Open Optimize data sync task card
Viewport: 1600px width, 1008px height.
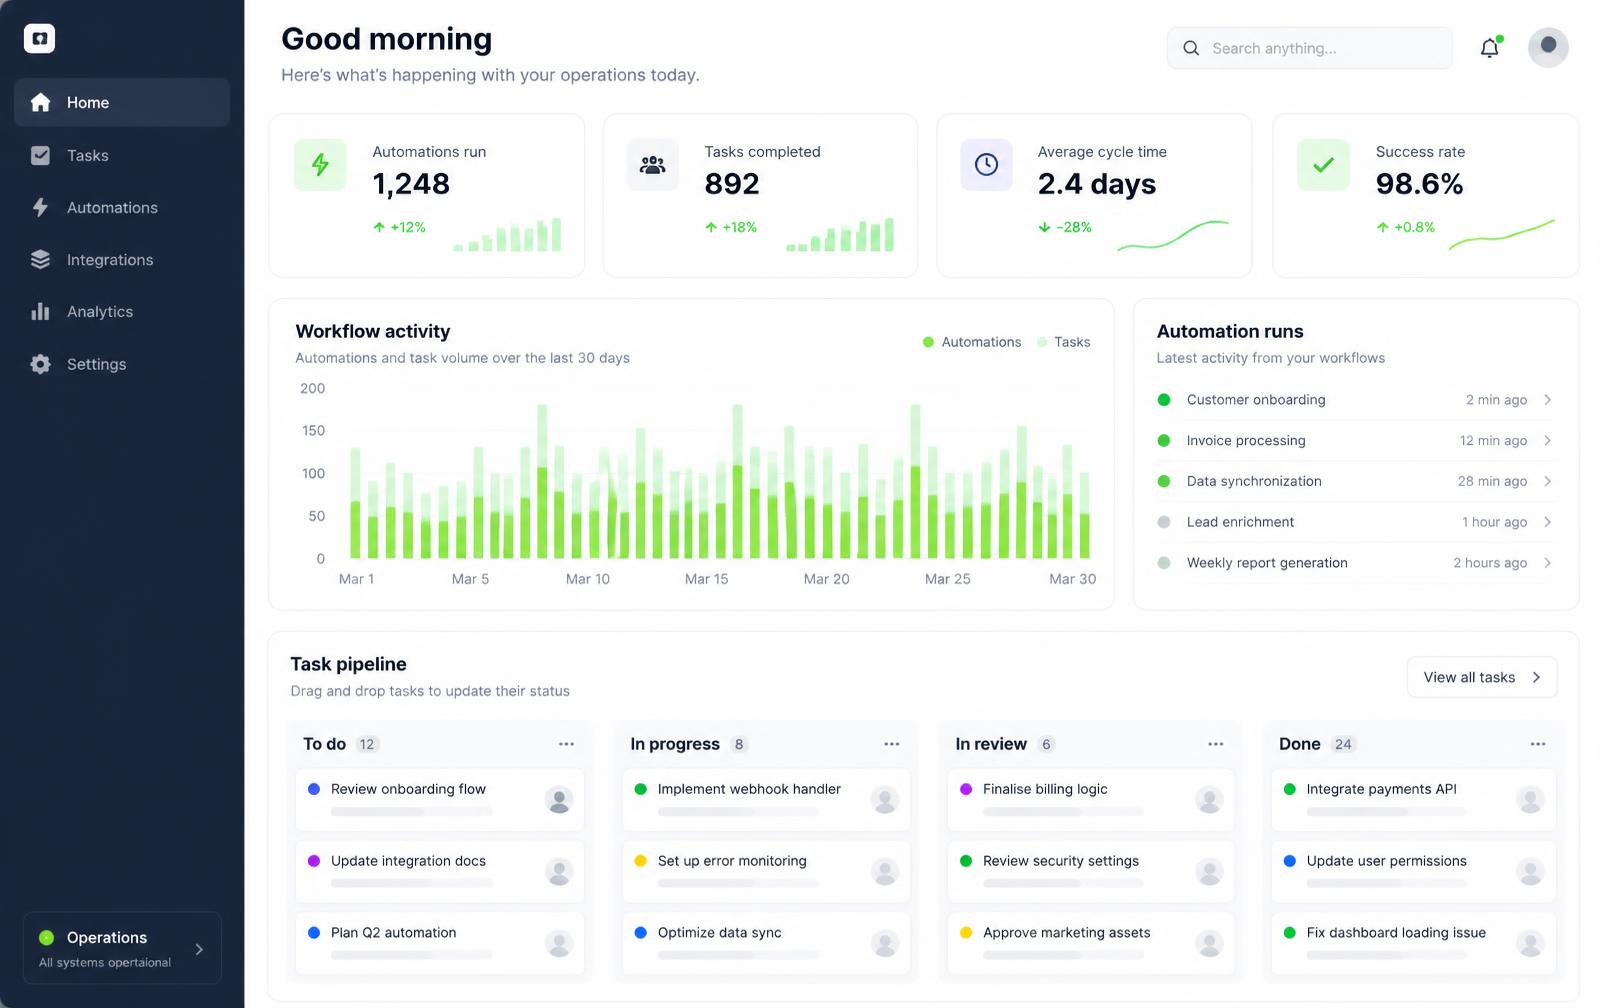766,943
